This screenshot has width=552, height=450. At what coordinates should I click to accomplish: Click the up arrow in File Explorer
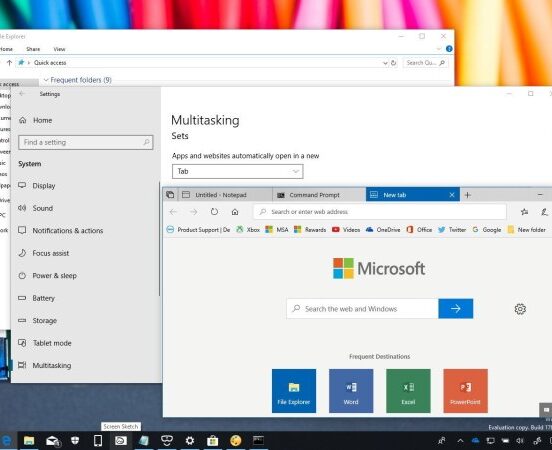tap(10, 63)
